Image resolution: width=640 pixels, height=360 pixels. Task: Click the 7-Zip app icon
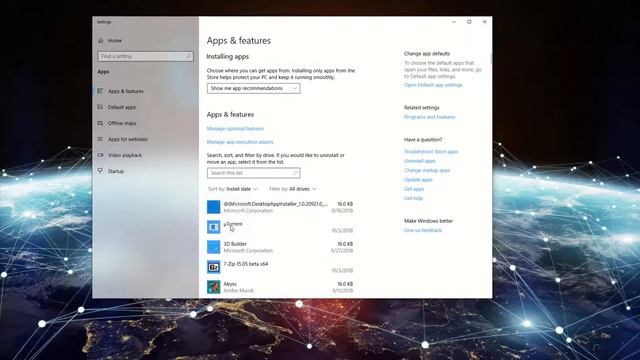point(213,267)
